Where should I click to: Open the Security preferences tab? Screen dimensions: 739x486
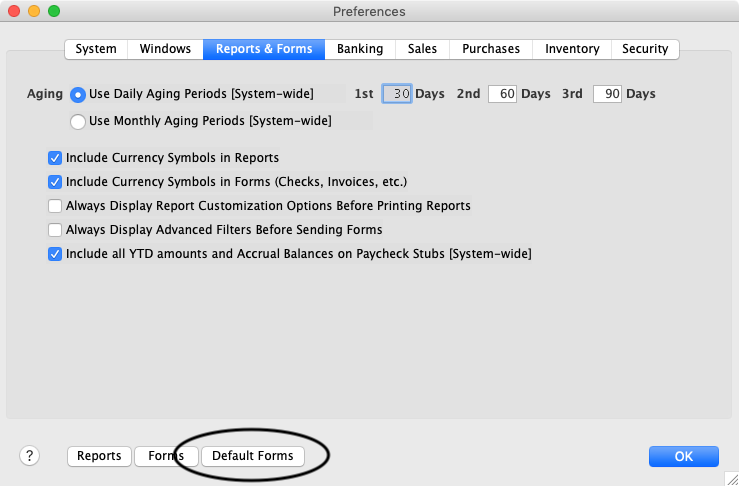644,49
